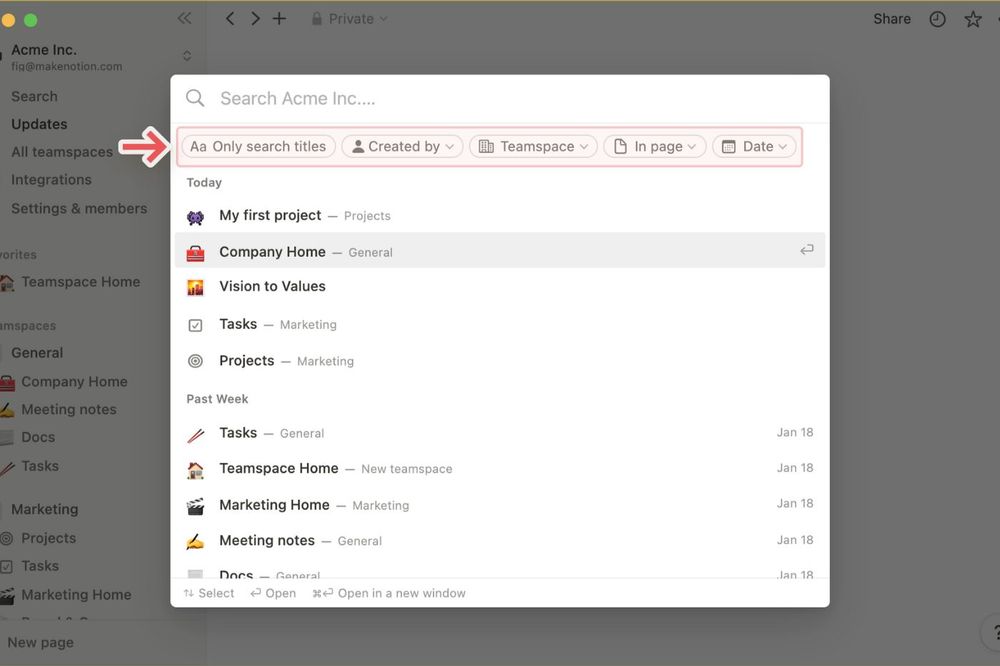Click the Share button
This screenshot has width=1000, height=666.
891,18
